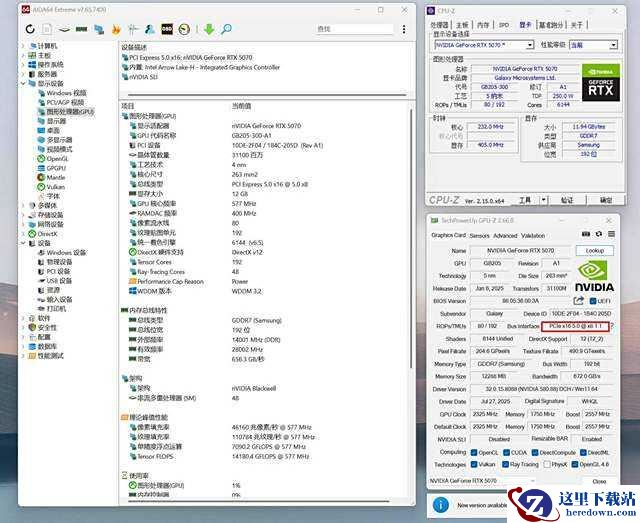Open the AIDA64 report page icon

(47, 29)
